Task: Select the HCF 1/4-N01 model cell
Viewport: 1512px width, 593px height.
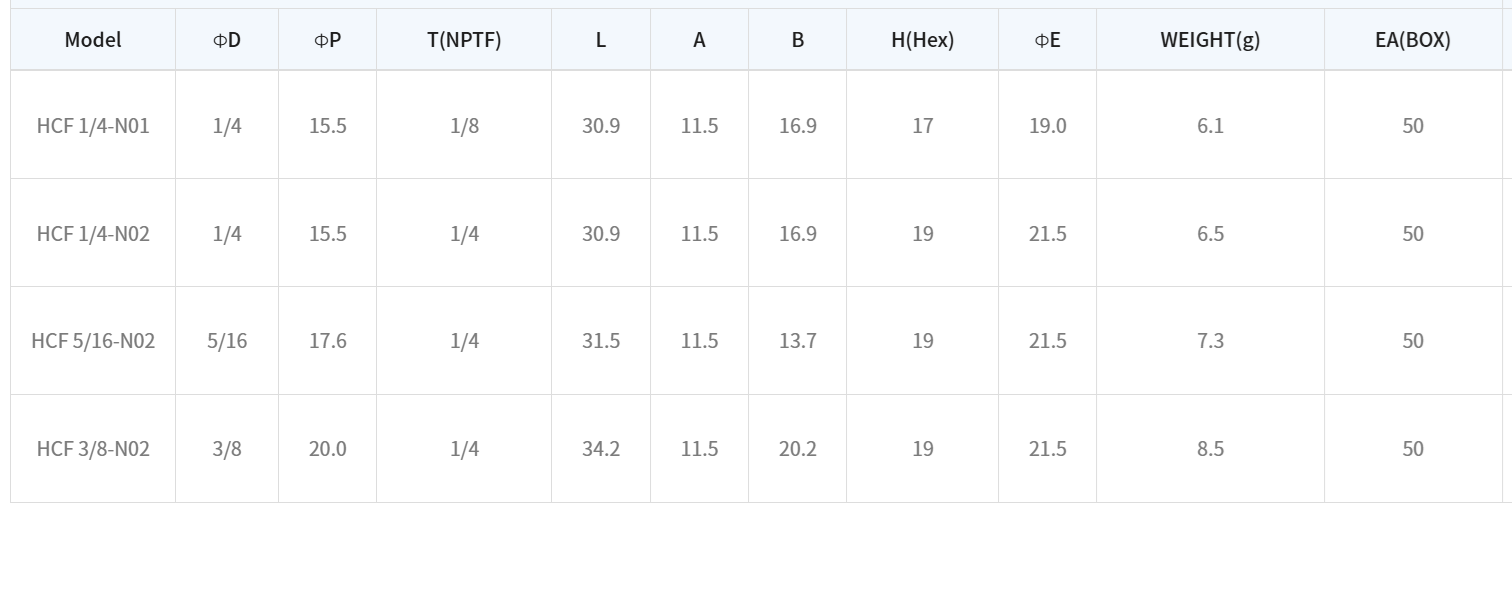Action: [x=93, y=126]
